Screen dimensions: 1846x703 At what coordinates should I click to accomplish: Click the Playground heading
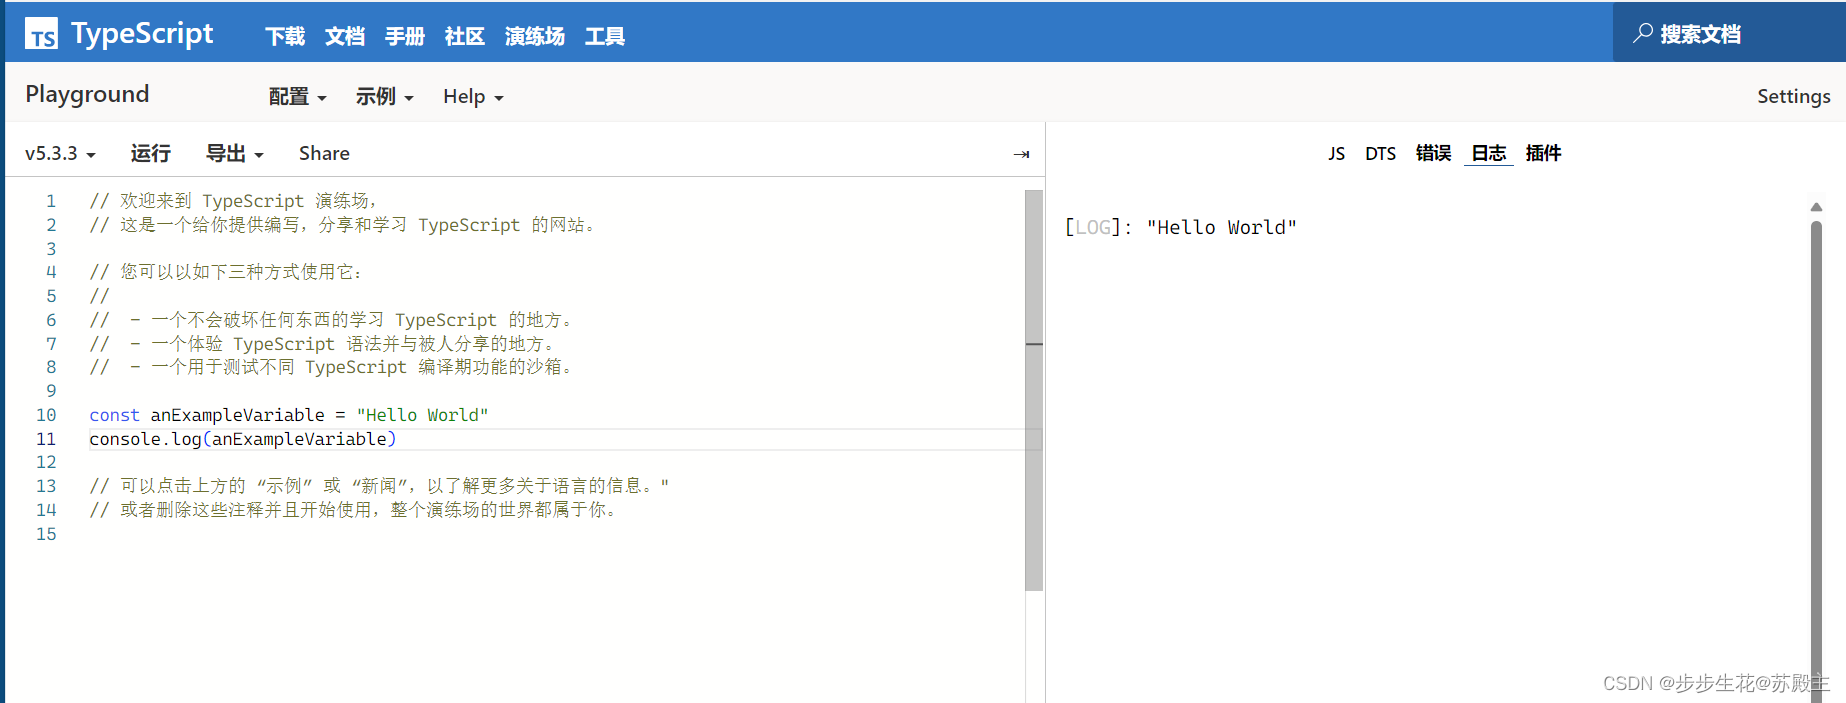87,94
